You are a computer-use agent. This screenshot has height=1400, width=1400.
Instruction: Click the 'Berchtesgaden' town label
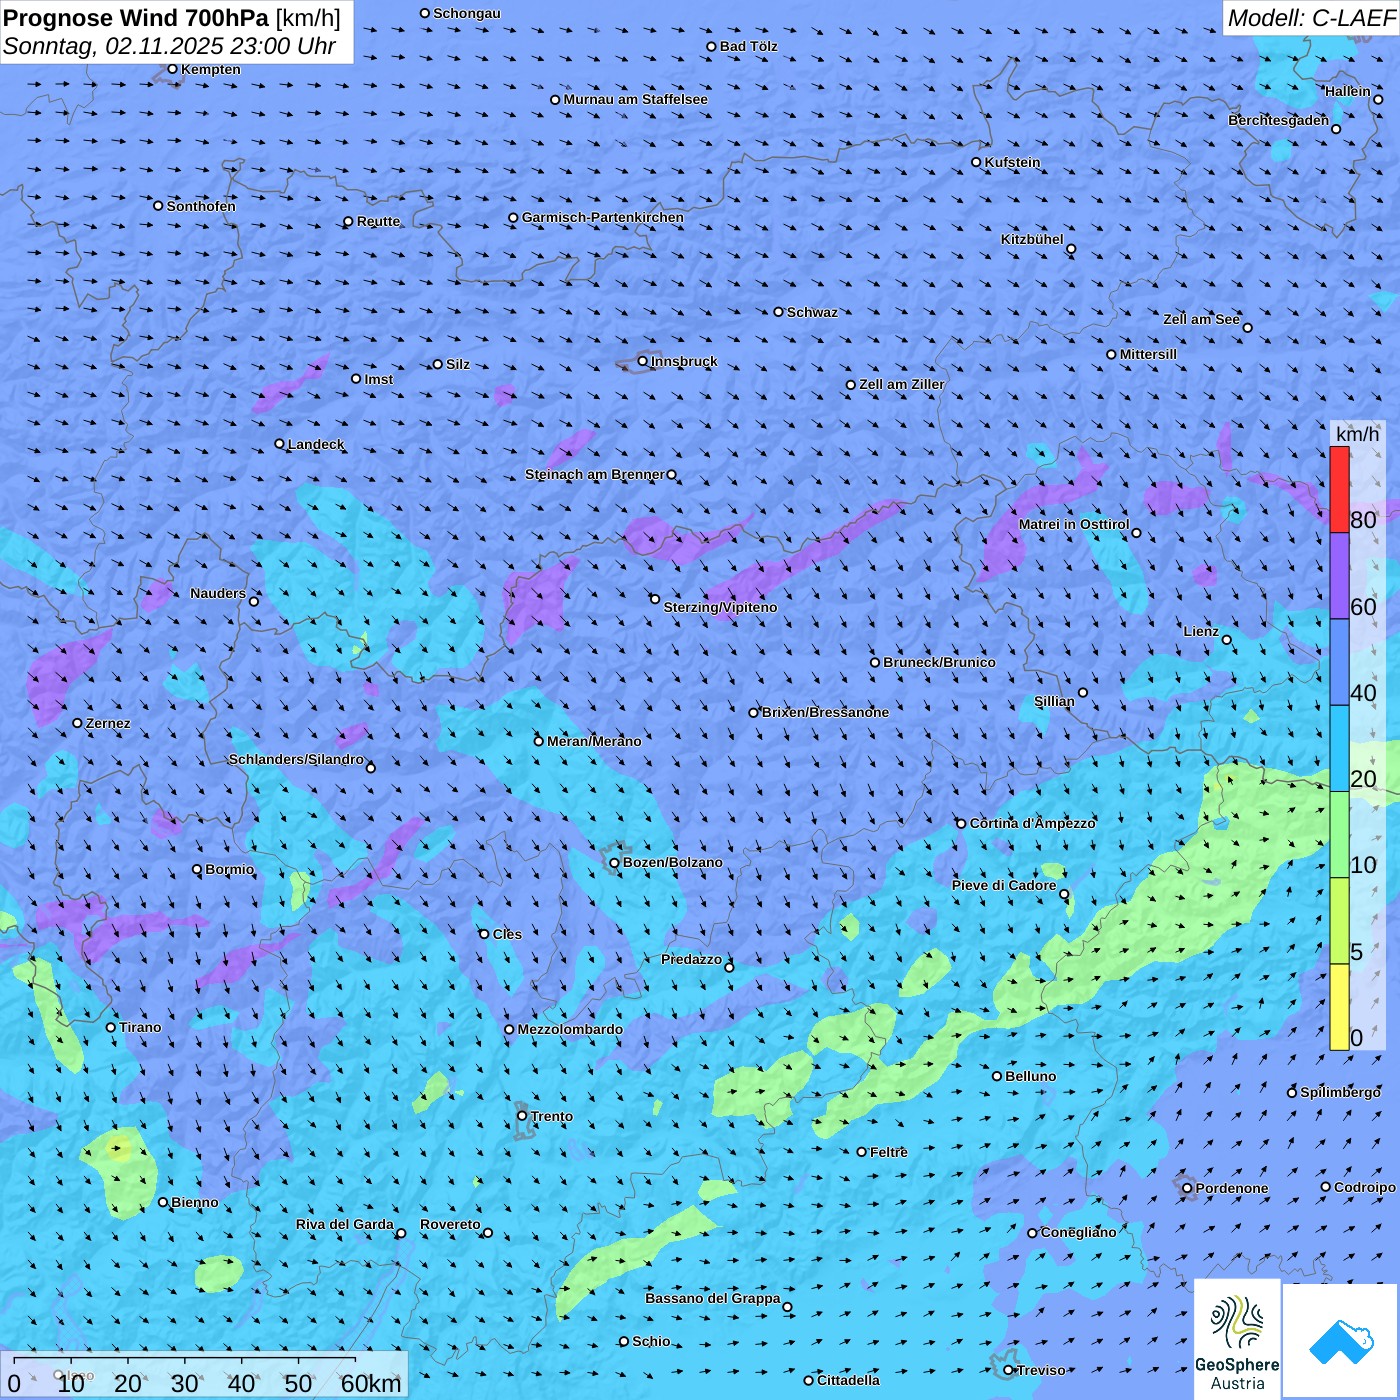click(x=1279, y=120)
